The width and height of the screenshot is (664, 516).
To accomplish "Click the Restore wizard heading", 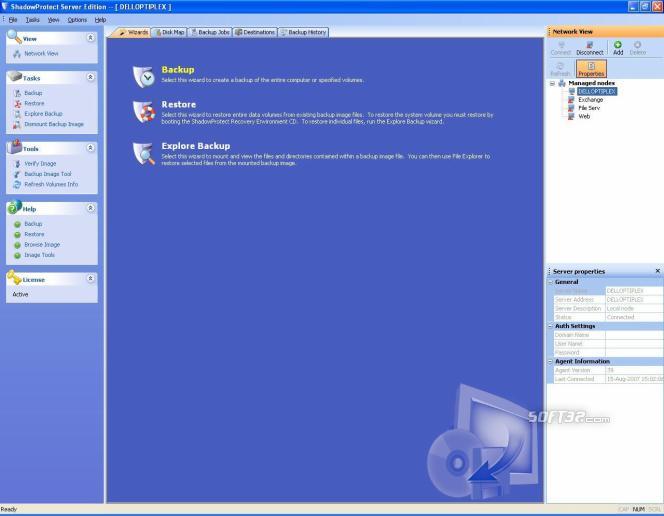I will click(178, 105).
